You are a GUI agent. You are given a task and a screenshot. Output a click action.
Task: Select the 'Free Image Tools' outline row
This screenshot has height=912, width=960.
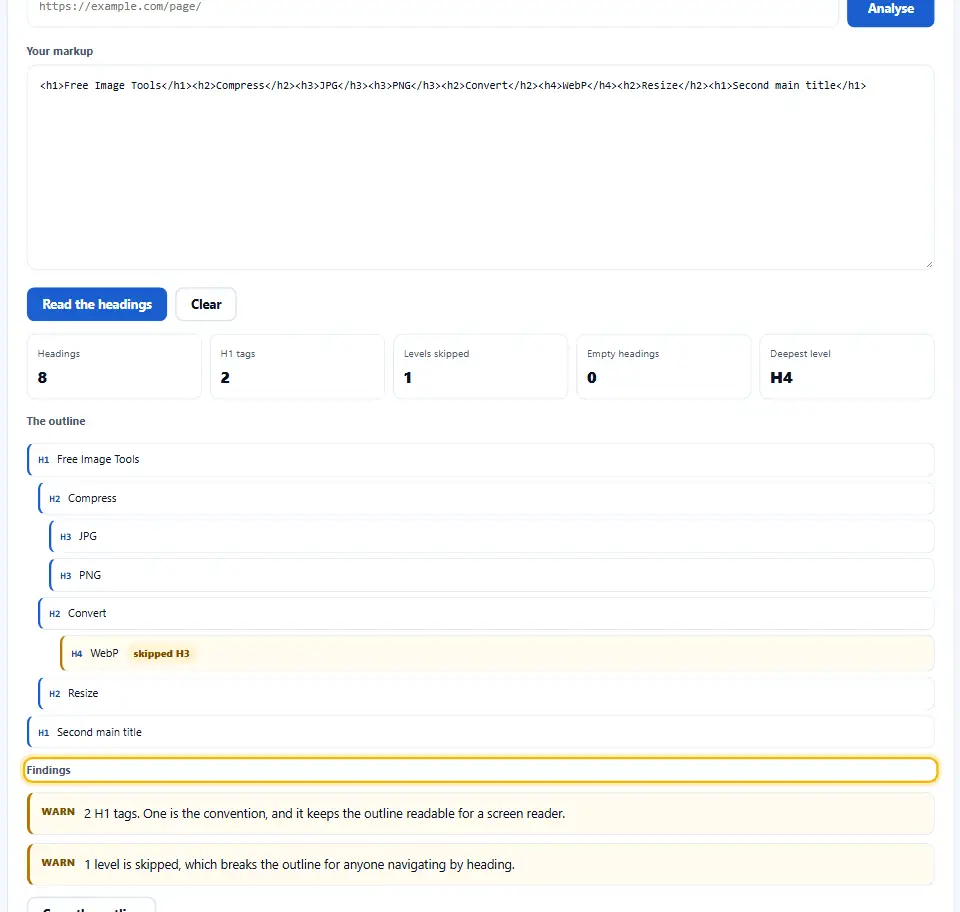pyautogui.click(x=481, y=460)
